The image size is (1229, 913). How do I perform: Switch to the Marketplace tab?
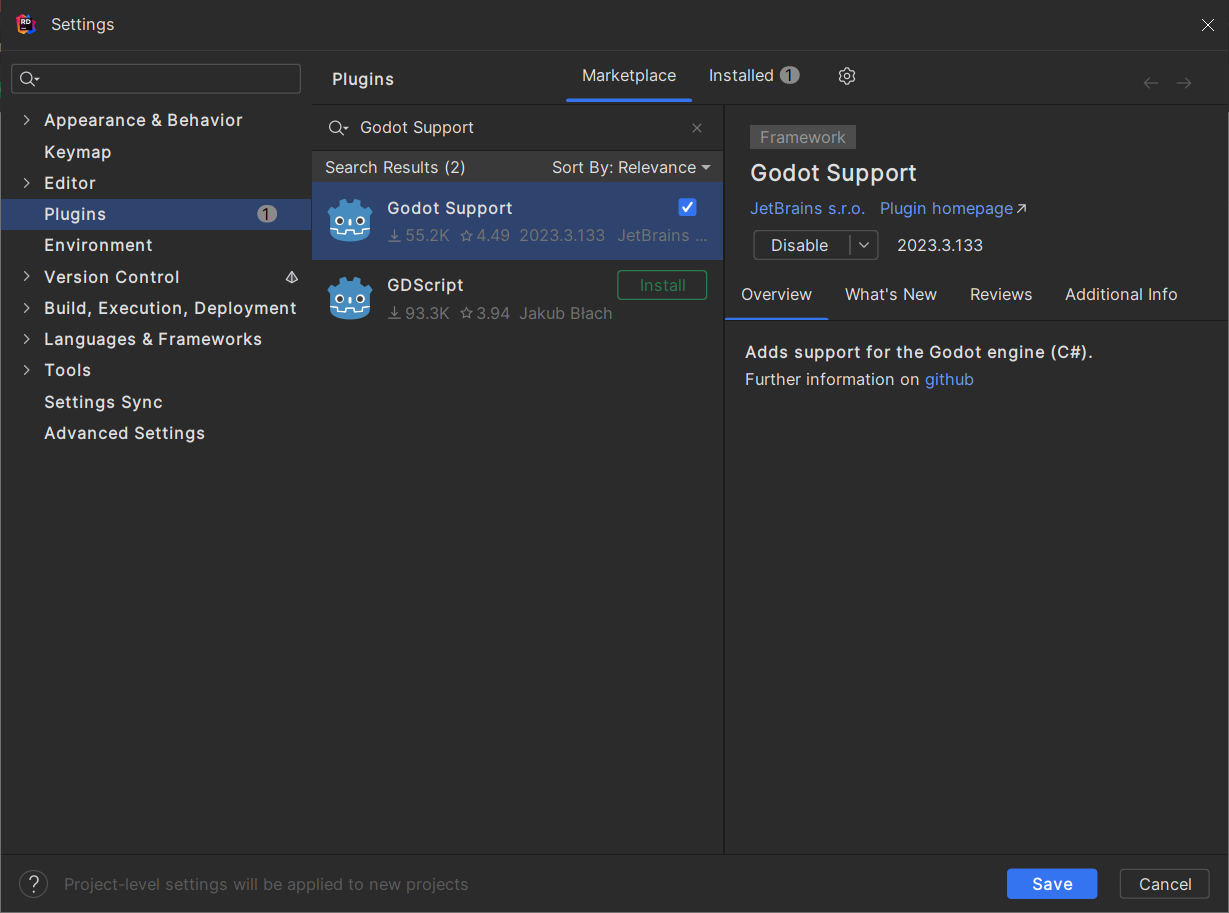pos(629,76)
